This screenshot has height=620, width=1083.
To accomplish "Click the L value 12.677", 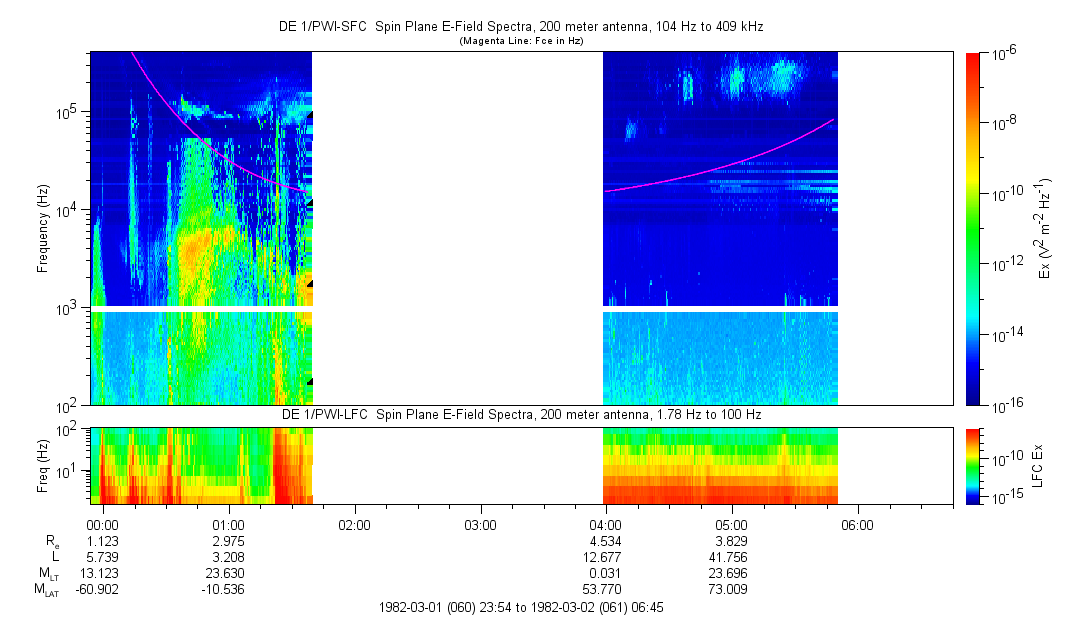I will [605, 557].
